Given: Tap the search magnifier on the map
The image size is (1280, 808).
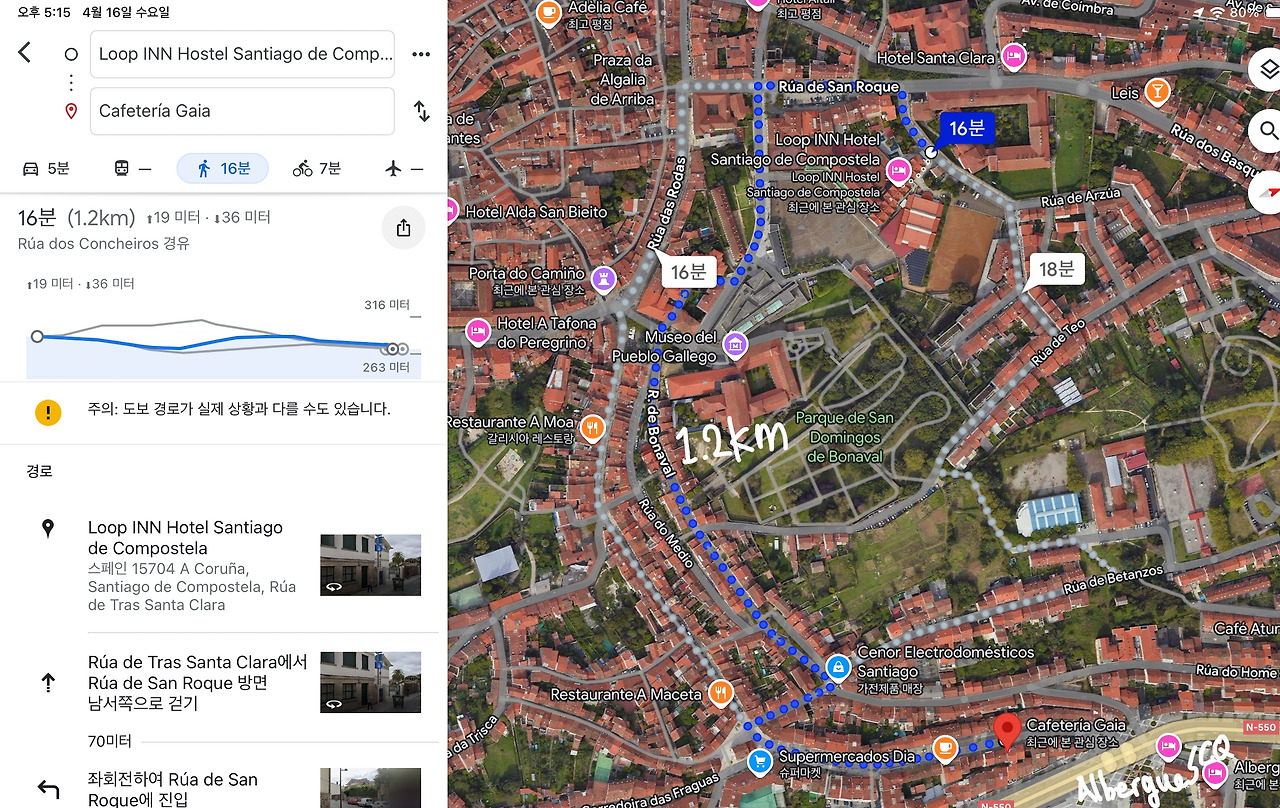Looking at the screenshot, I should [x=1268, y=130].
